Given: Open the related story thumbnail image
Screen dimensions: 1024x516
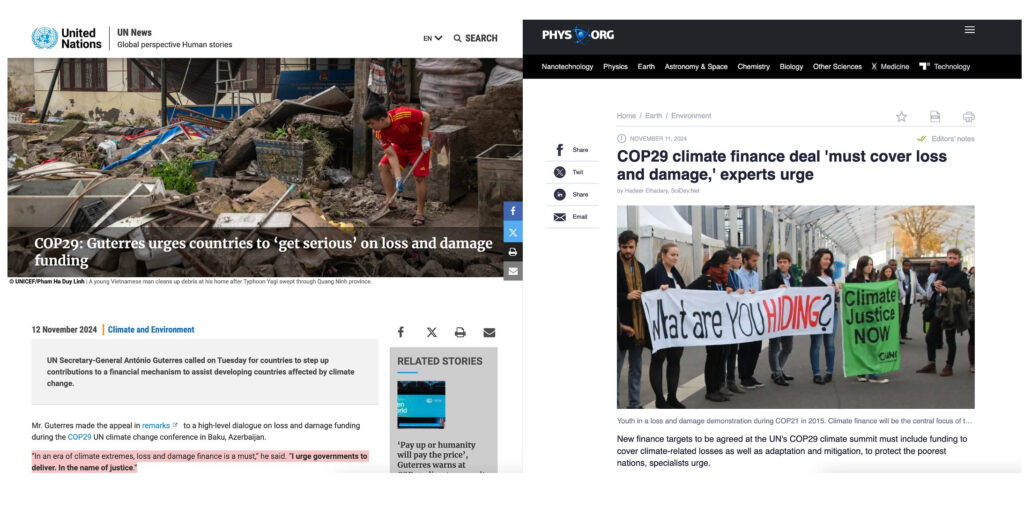Looking at the screenshot, I should pyautogui.click(x=421, y=405).
